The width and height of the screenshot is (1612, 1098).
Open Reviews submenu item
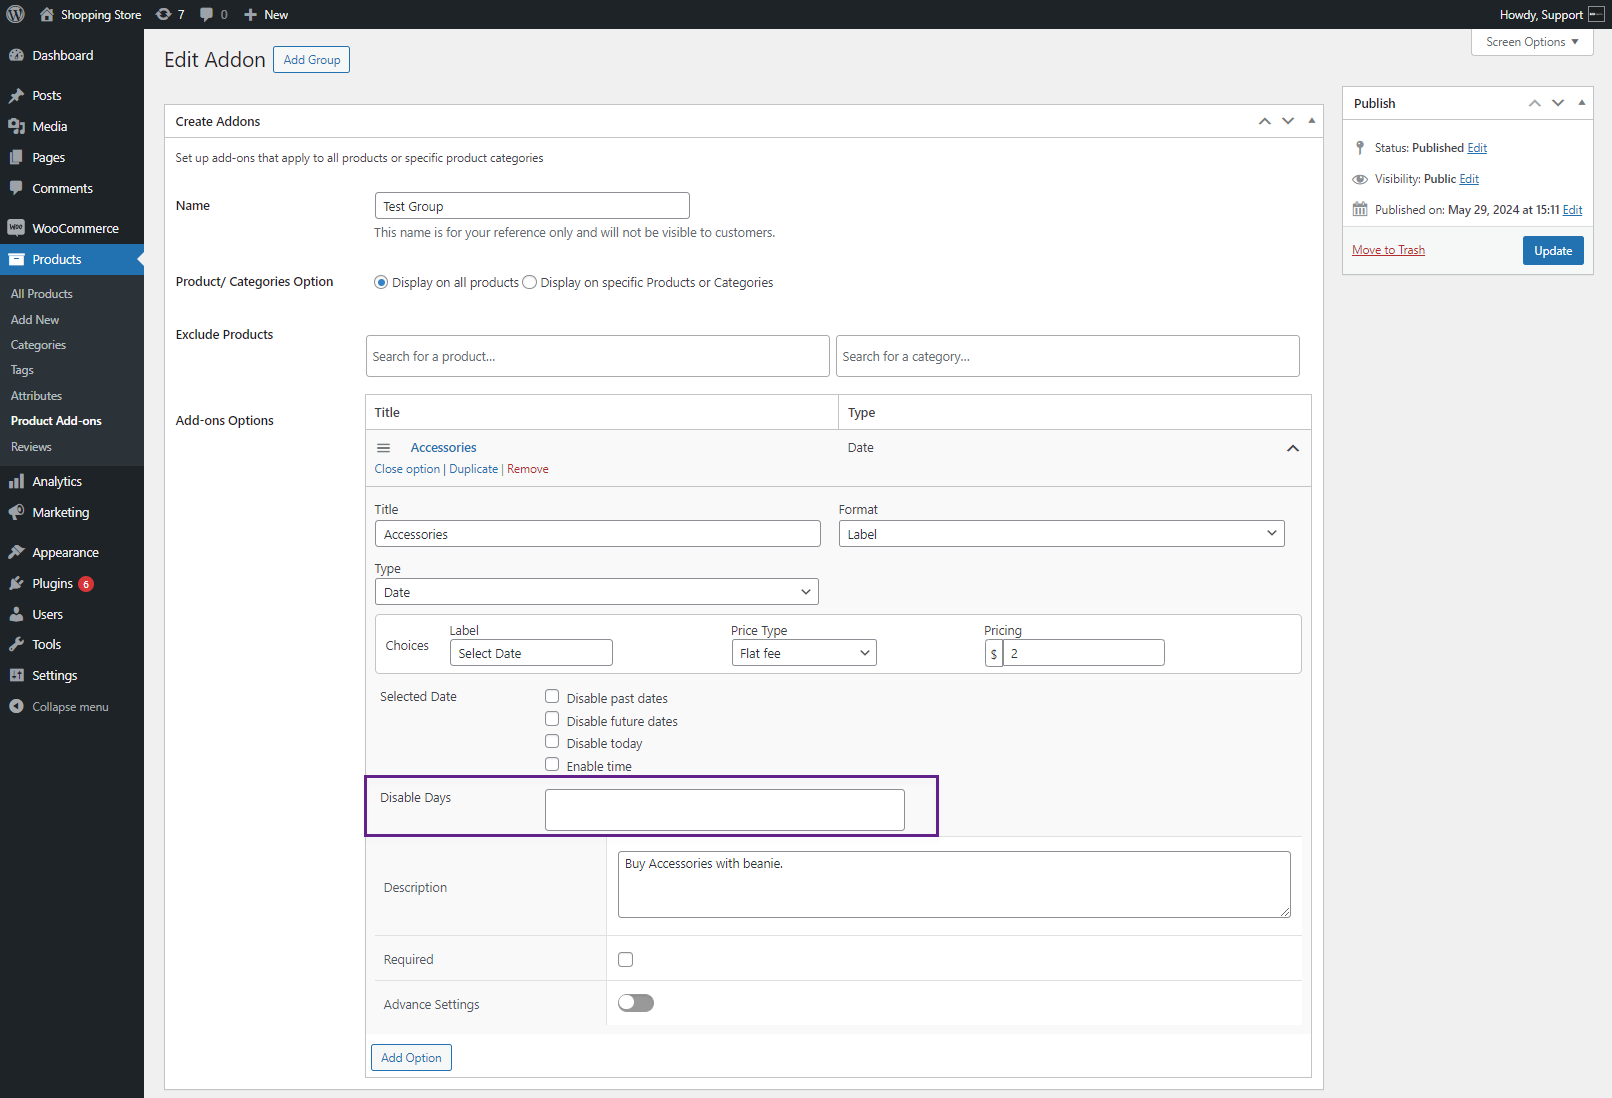[x=31, y=447]
